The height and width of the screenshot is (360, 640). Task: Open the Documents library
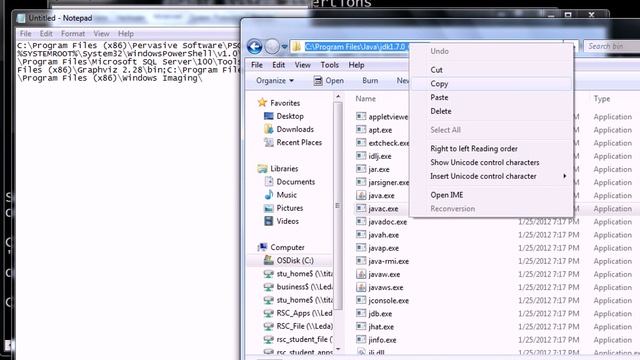296,182
